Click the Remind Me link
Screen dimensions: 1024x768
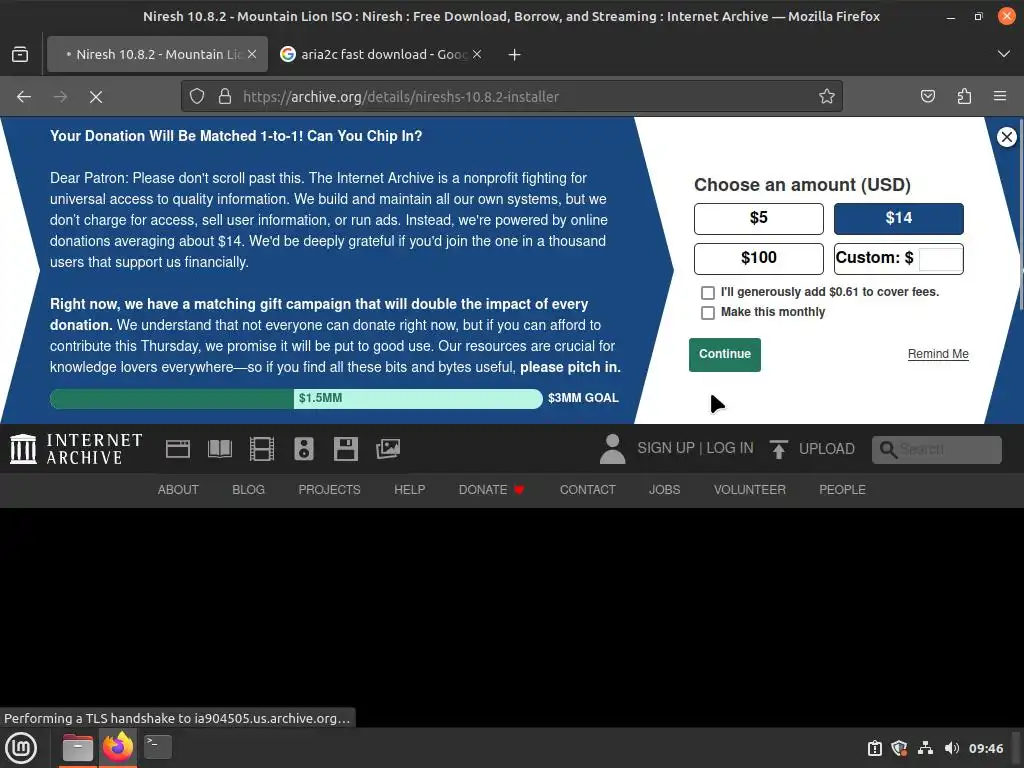[938, 354]
